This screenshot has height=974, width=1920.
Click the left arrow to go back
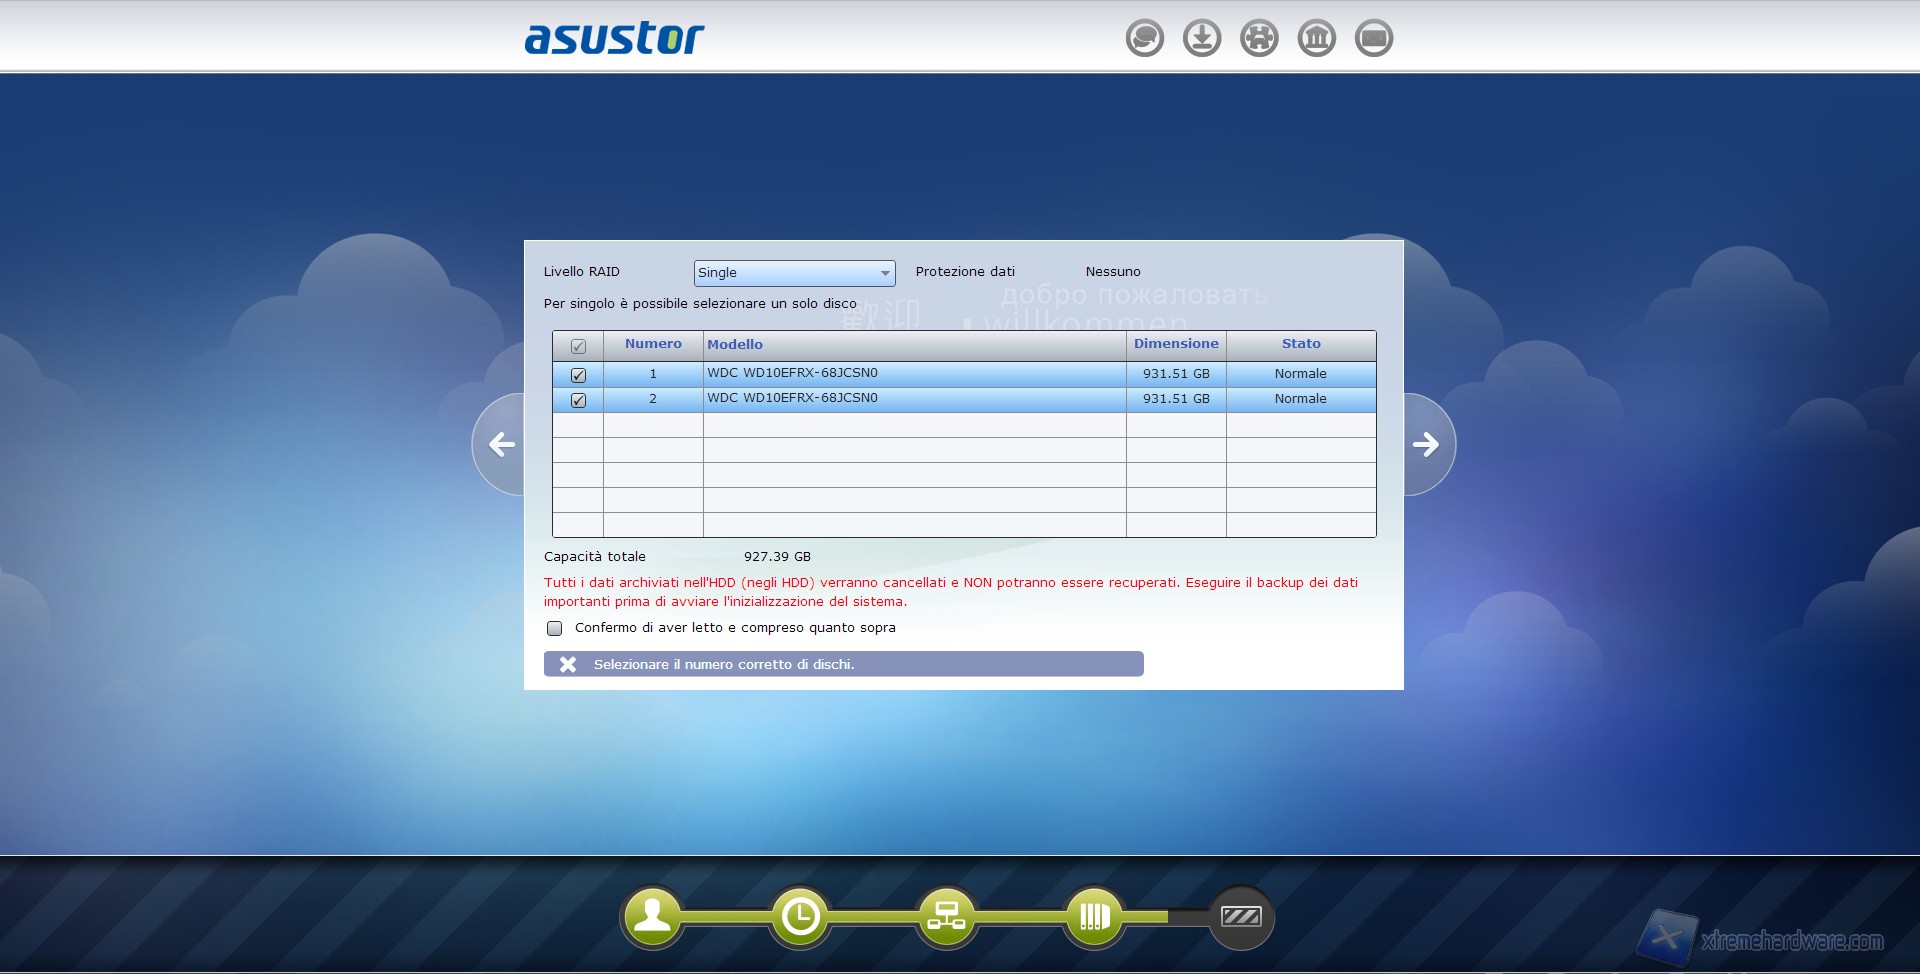click(x=501, y=444)
